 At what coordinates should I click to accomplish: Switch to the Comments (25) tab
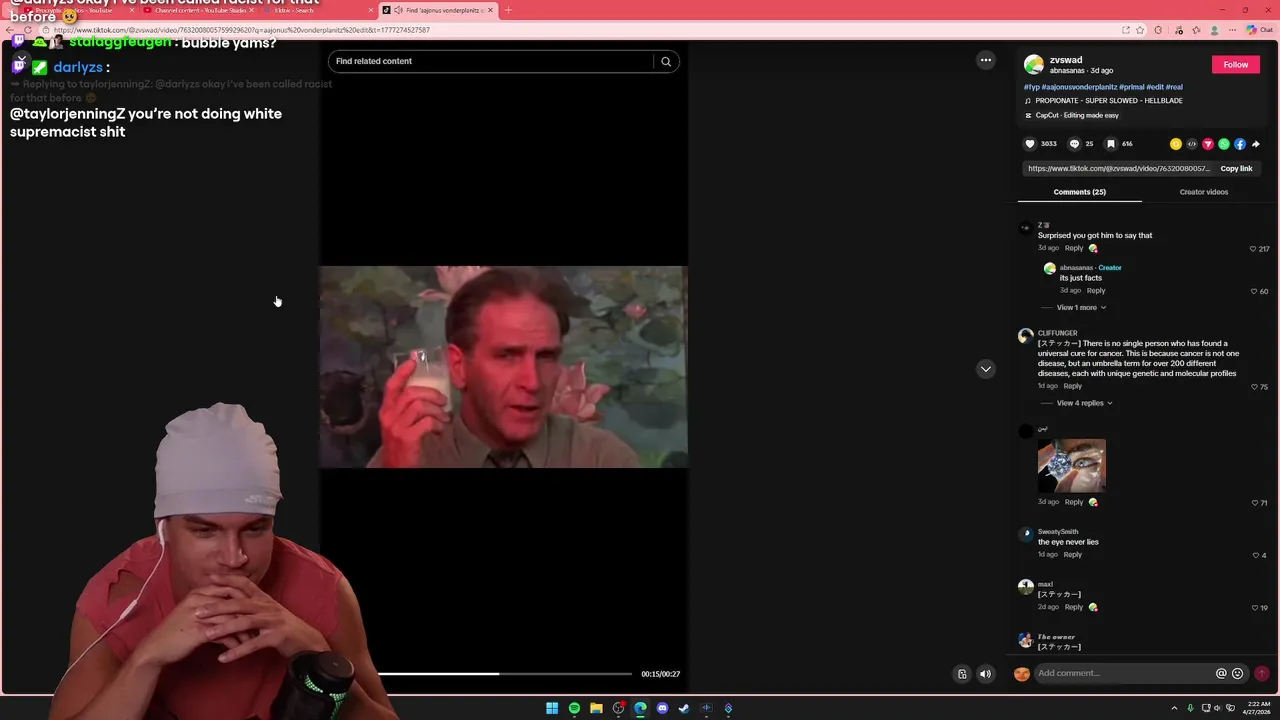pos(1079,192)
